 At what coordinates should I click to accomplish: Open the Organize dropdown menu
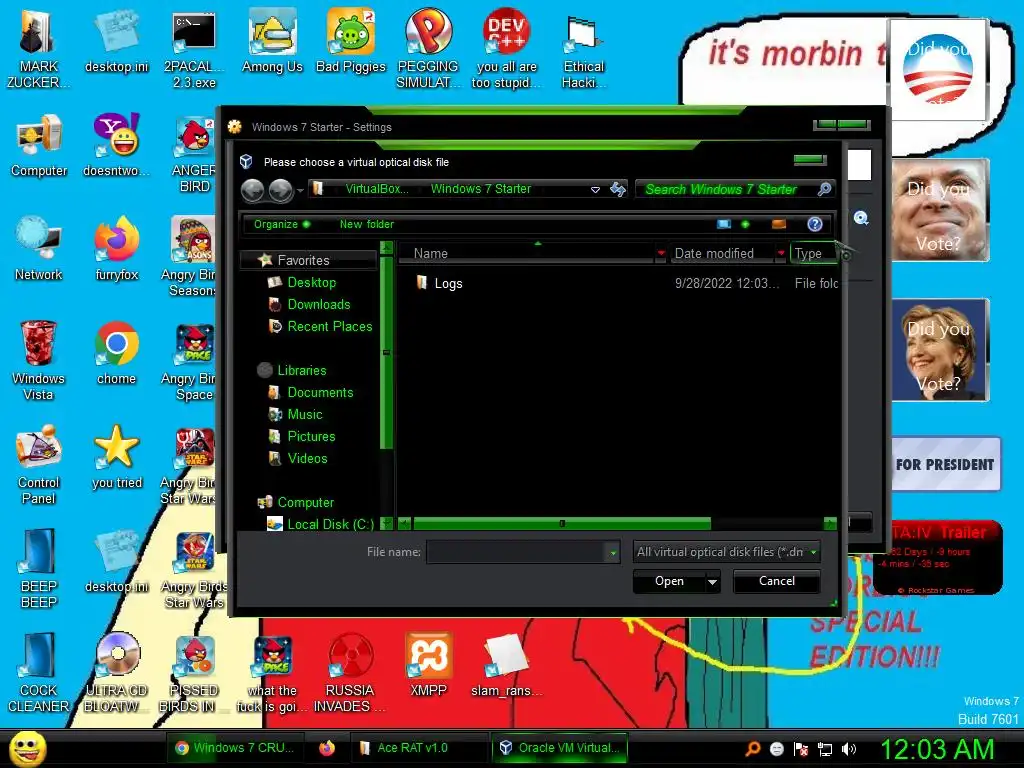tap(281, 224)
